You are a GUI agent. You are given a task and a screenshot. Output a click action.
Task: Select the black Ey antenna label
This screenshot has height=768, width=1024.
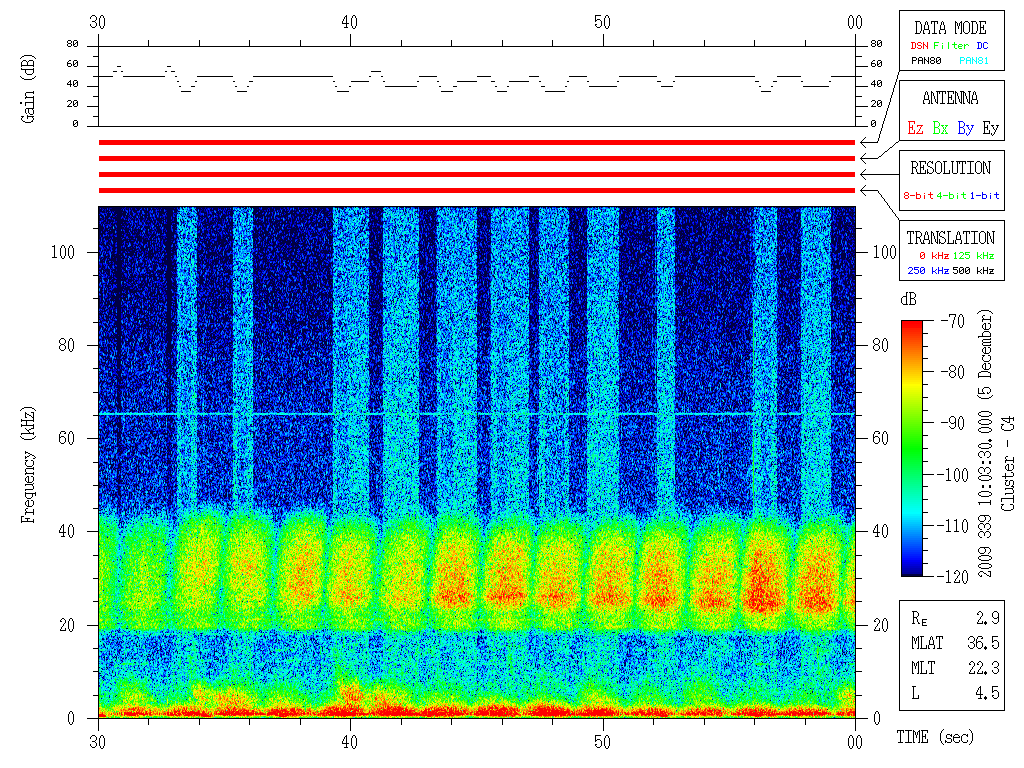coord(990,128)
